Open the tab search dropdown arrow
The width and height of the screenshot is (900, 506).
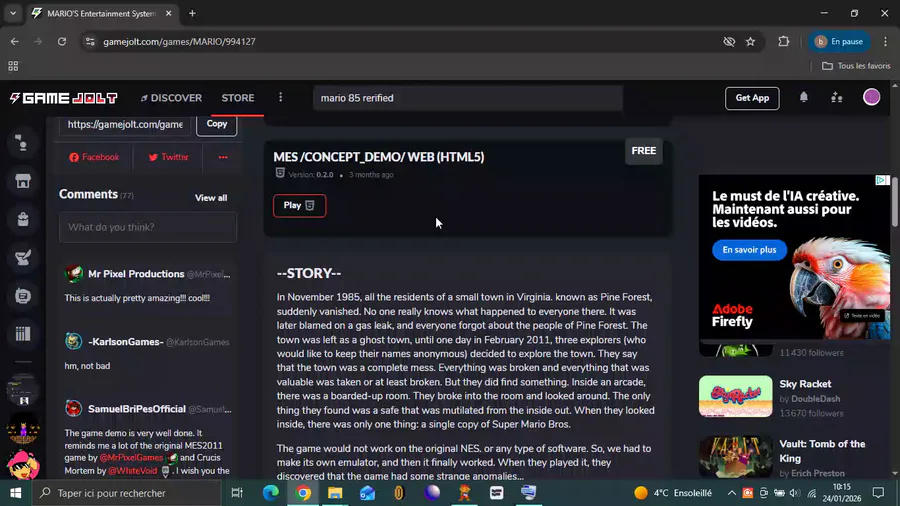click(x=13, y=13)
